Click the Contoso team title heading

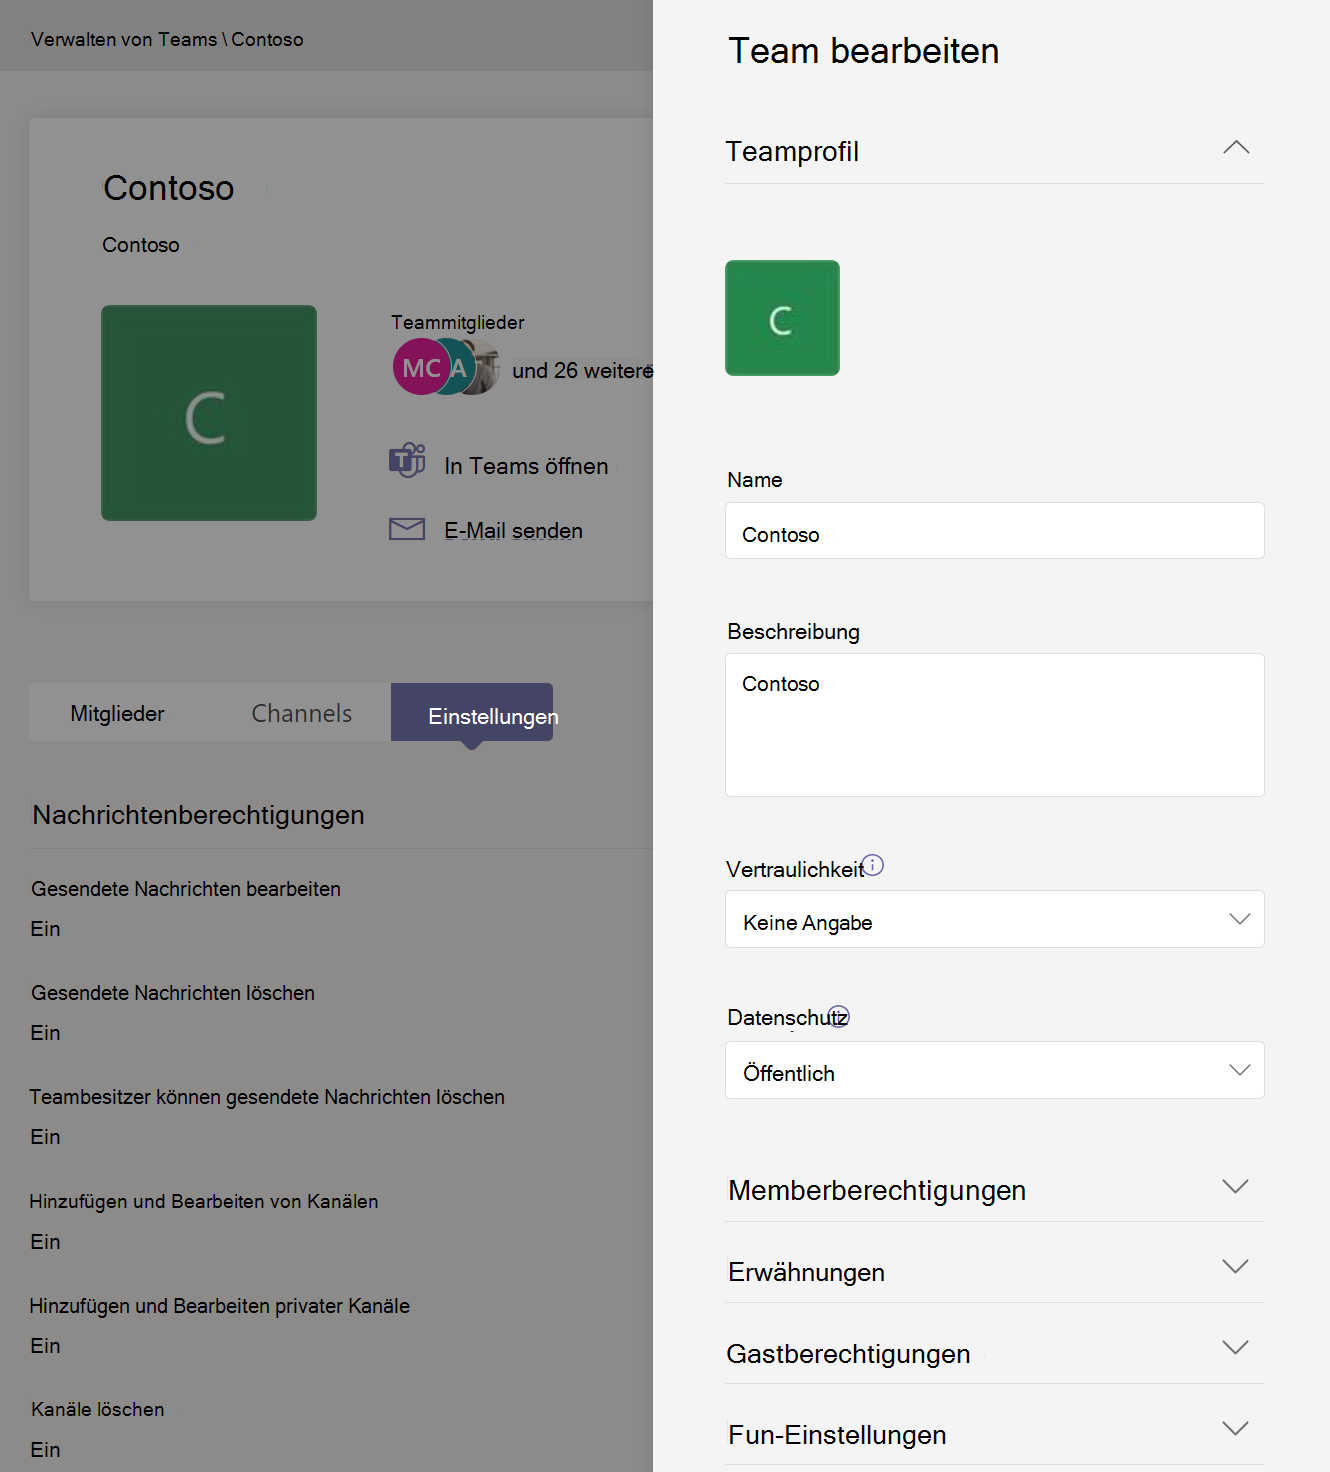168,188
